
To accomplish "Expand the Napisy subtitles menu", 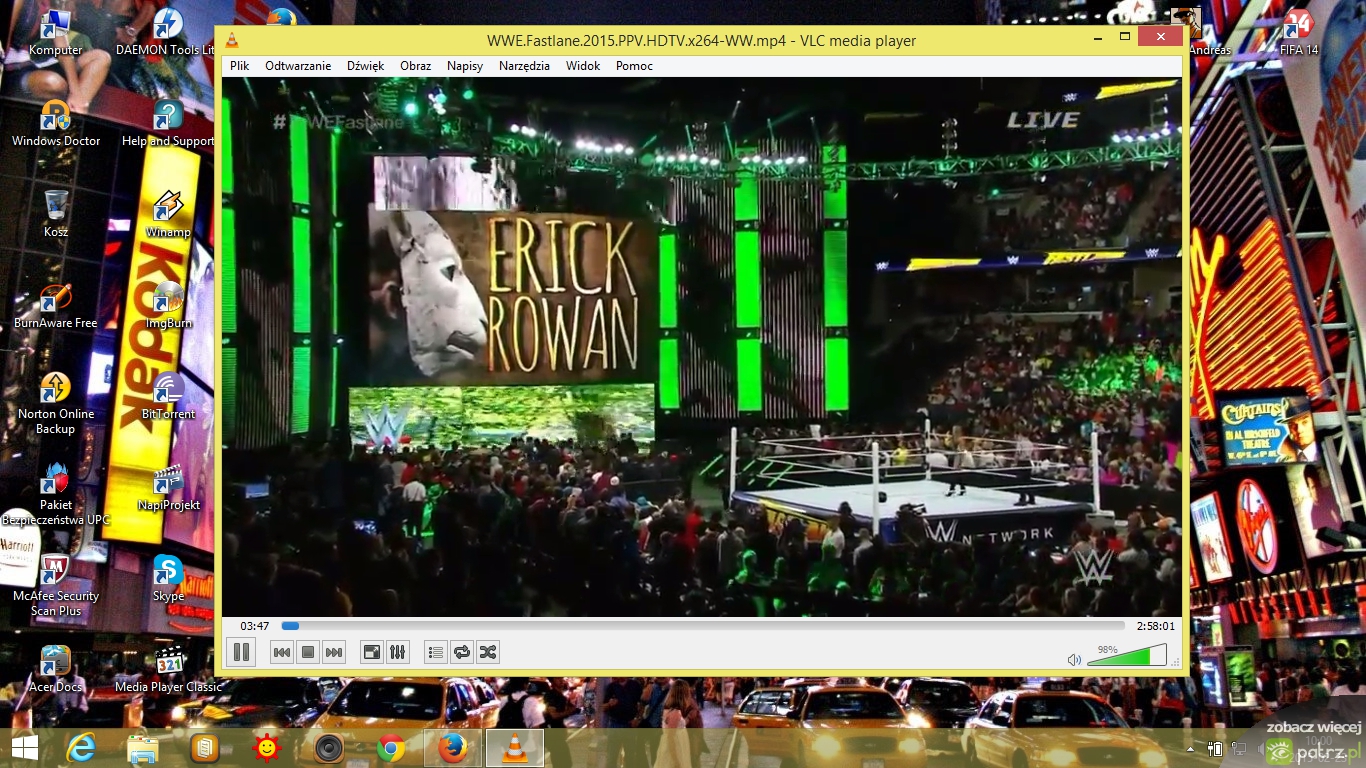I will [465, 66].
